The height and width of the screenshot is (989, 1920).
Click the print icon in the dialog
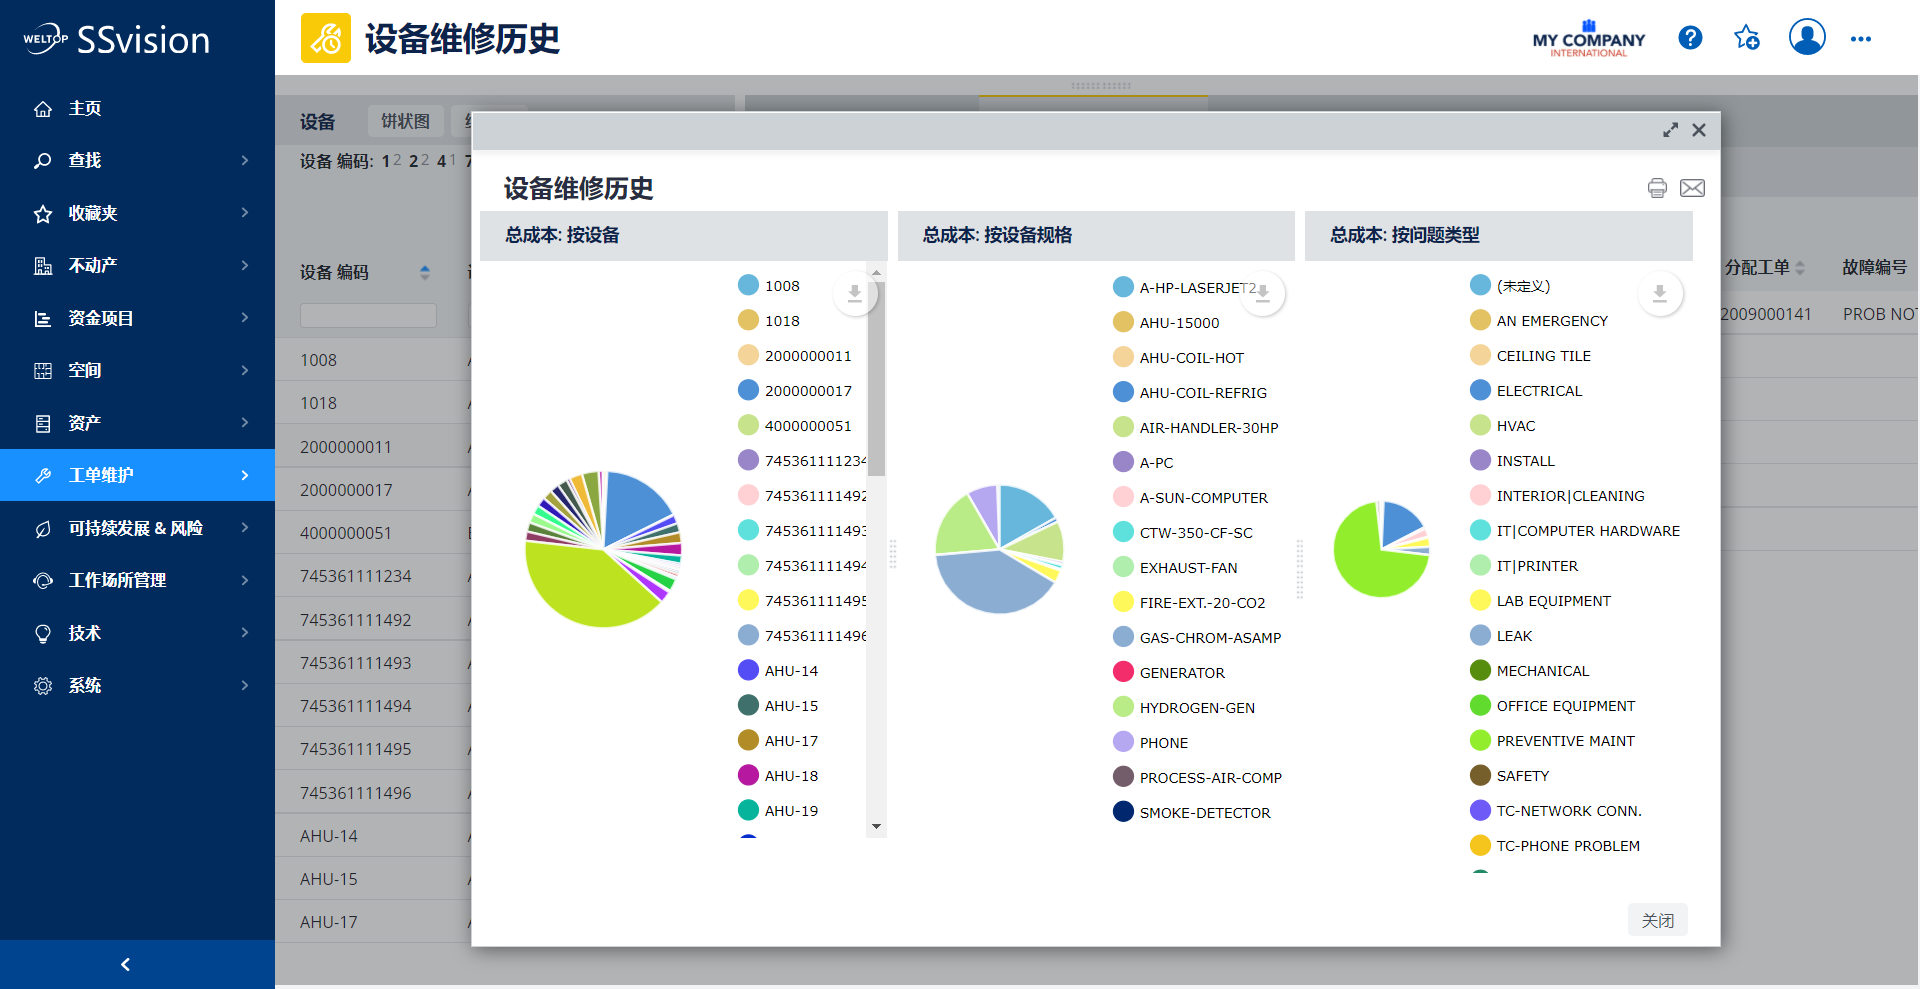point(1657,188)
